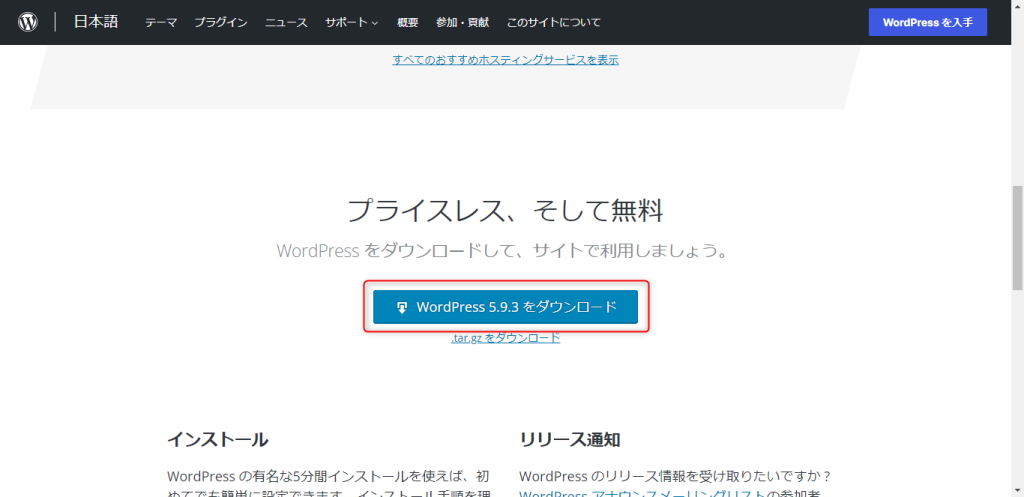The height and width of the screenshot is (497, 1024).
Task: Open the このサイトについて menu item
Action: click(x=554, y=23)
